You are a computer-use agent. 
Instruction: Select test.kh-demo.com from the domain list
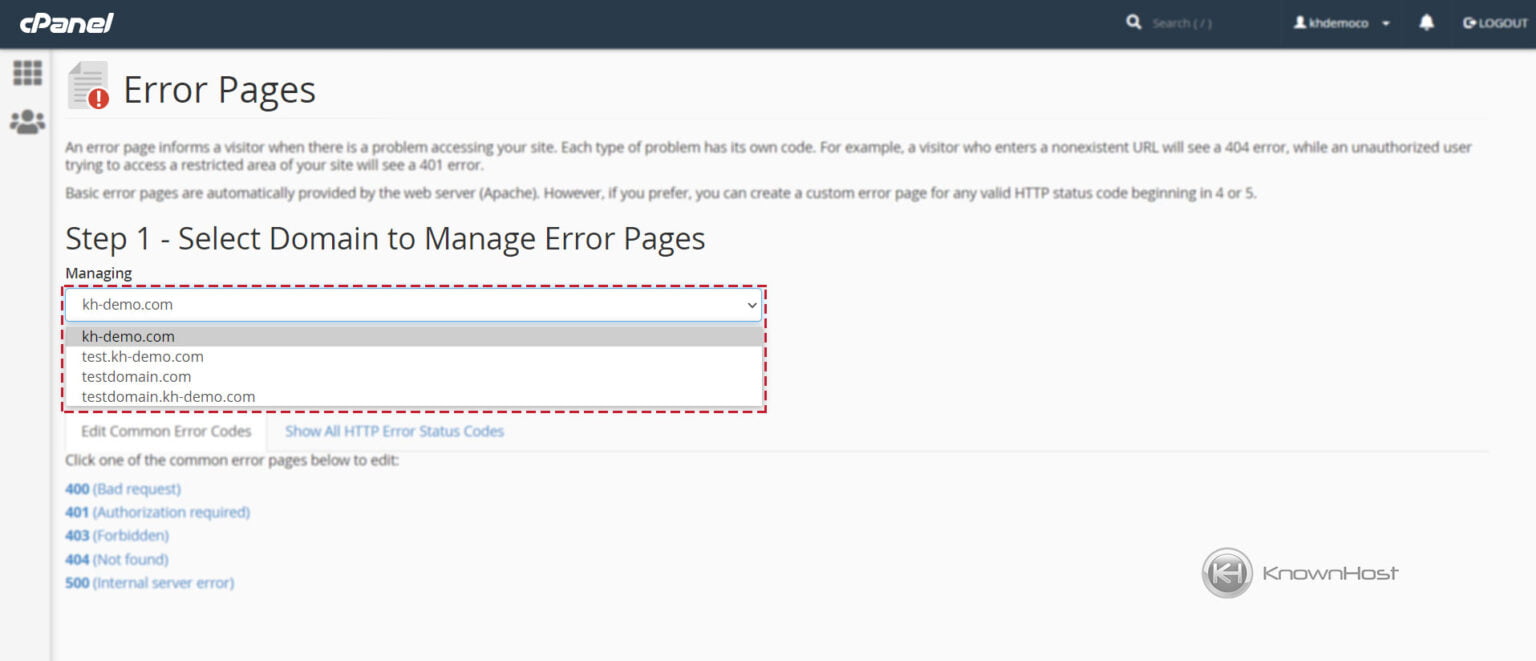coord(143,356)
